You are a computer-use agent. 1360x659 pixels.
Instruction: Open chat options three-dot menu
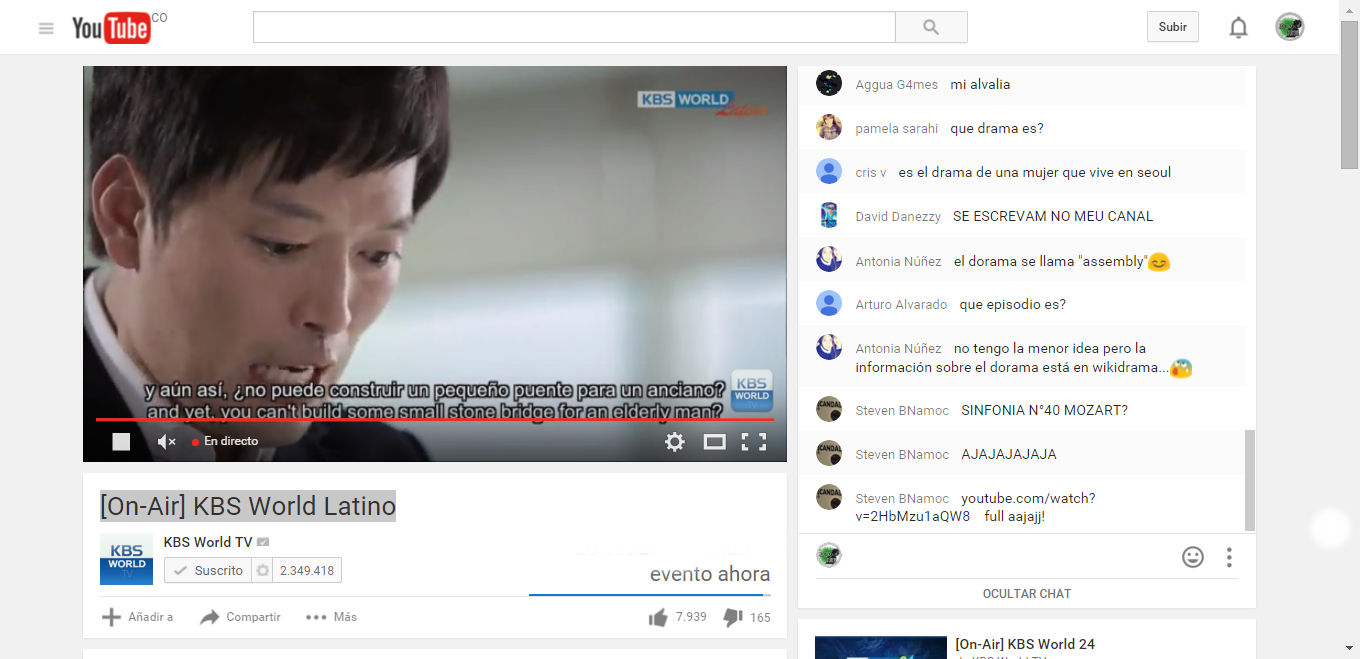coord(1229,557)
